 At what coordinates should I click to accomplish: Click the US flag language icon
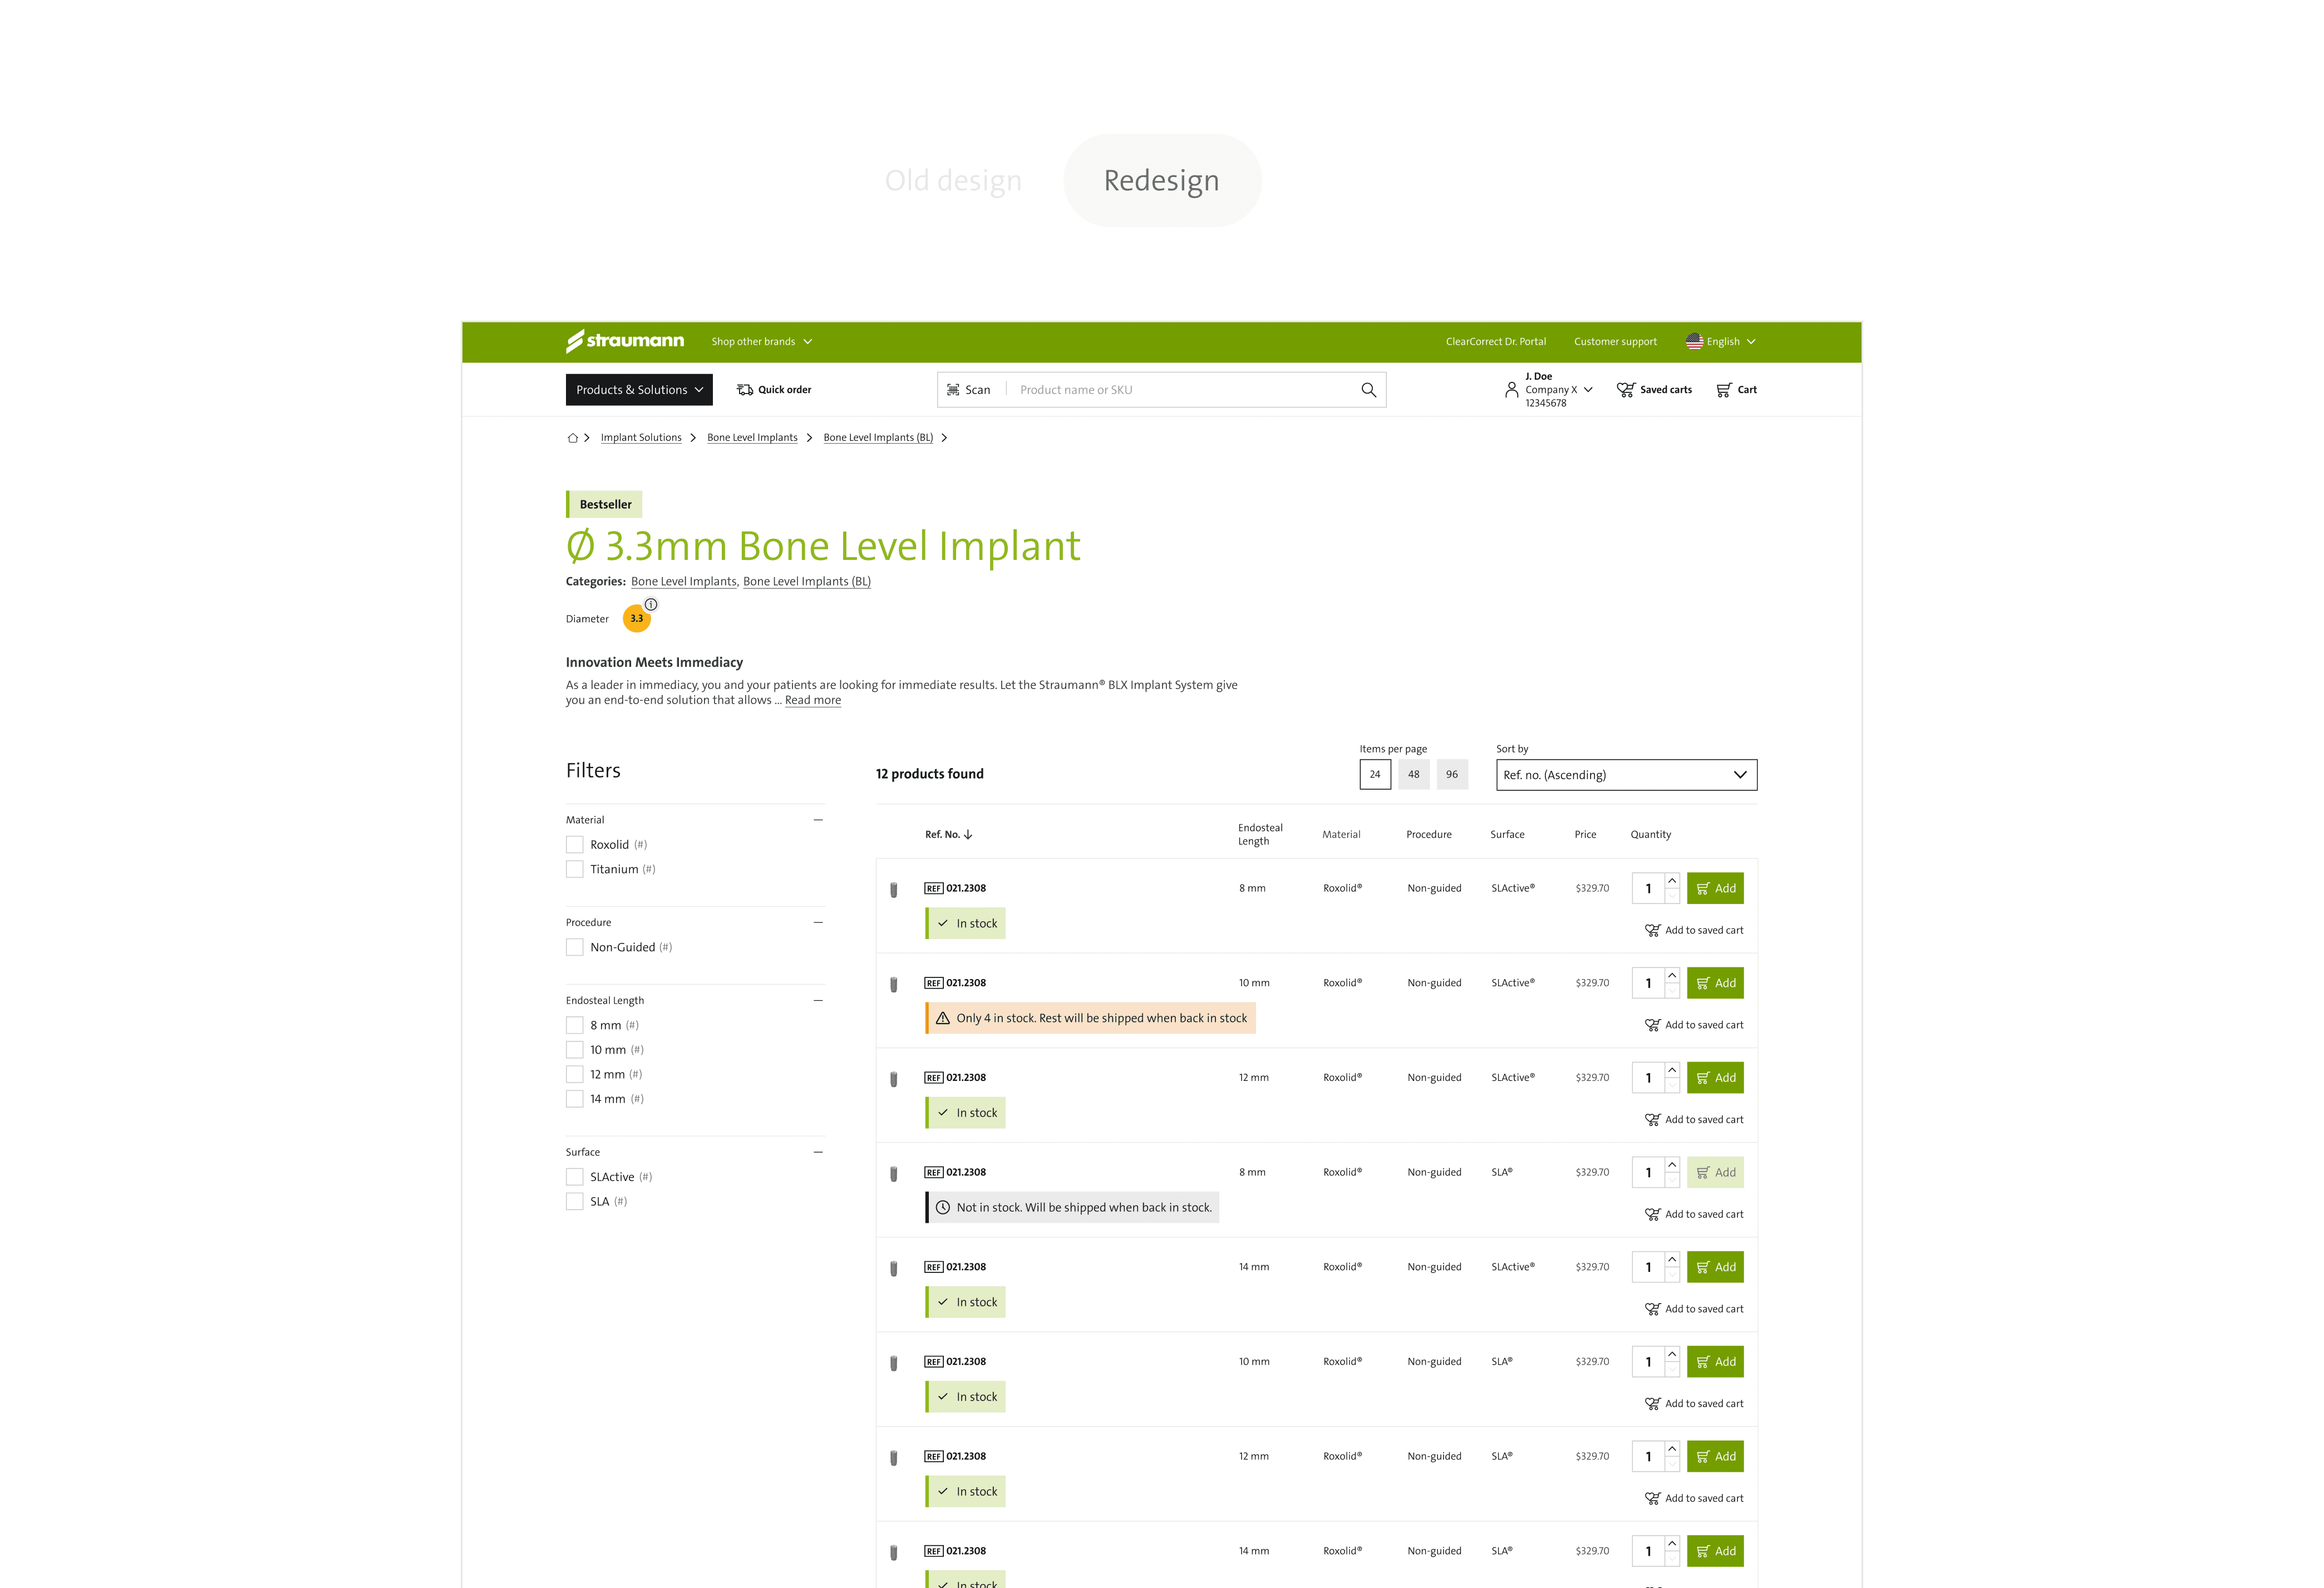click(x=1694, y=342)
